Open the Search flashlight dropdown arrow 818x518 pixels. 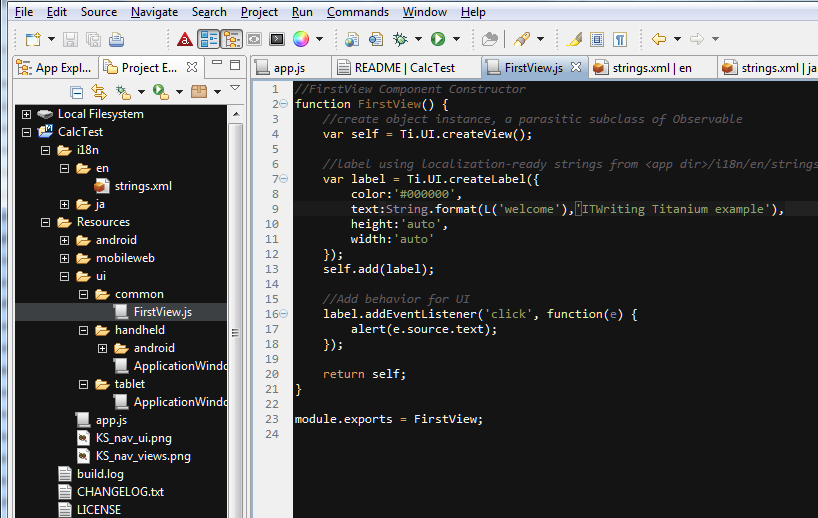pyautogui.click(x=540, y=39)
